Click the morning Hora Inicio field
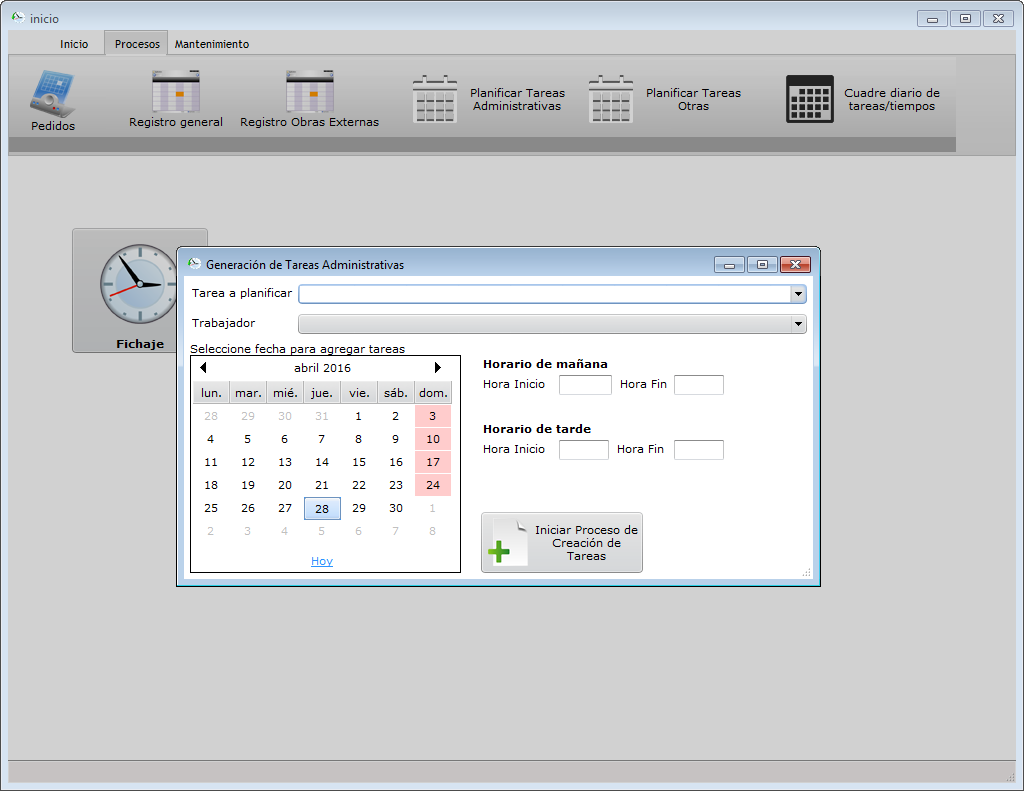This screenshot has height=791, width=1024. coord(585,385)
